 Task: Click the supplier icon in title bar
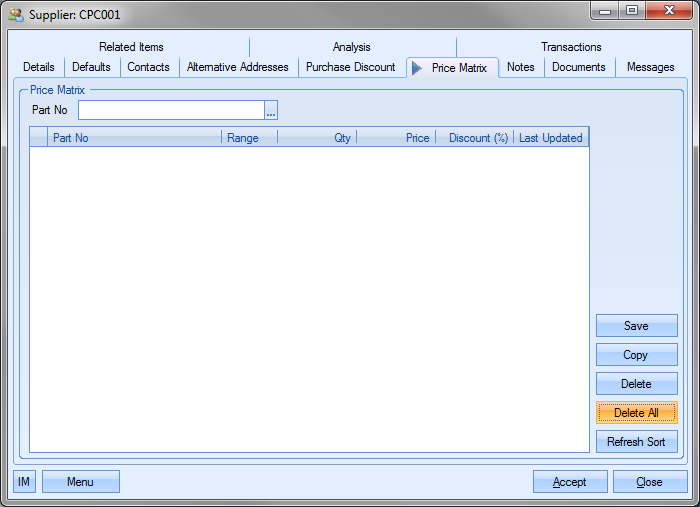[x=16, y=15]
